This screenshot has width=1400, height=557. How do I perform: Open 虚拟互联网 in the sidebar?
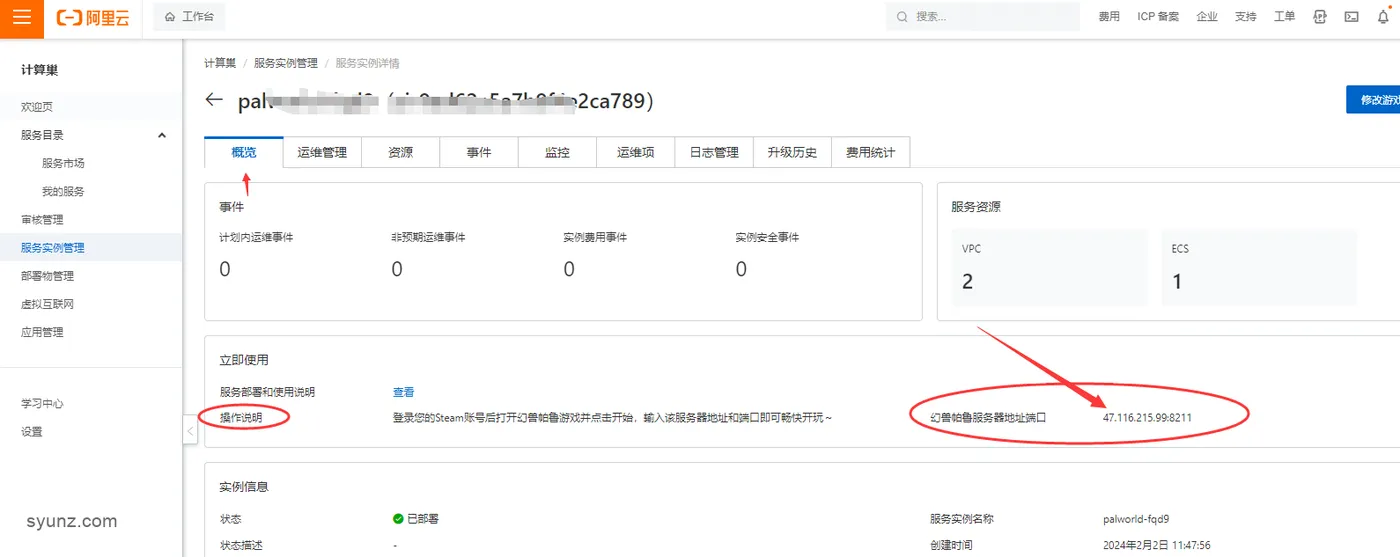pyautogui.click(x=47, y=304)
